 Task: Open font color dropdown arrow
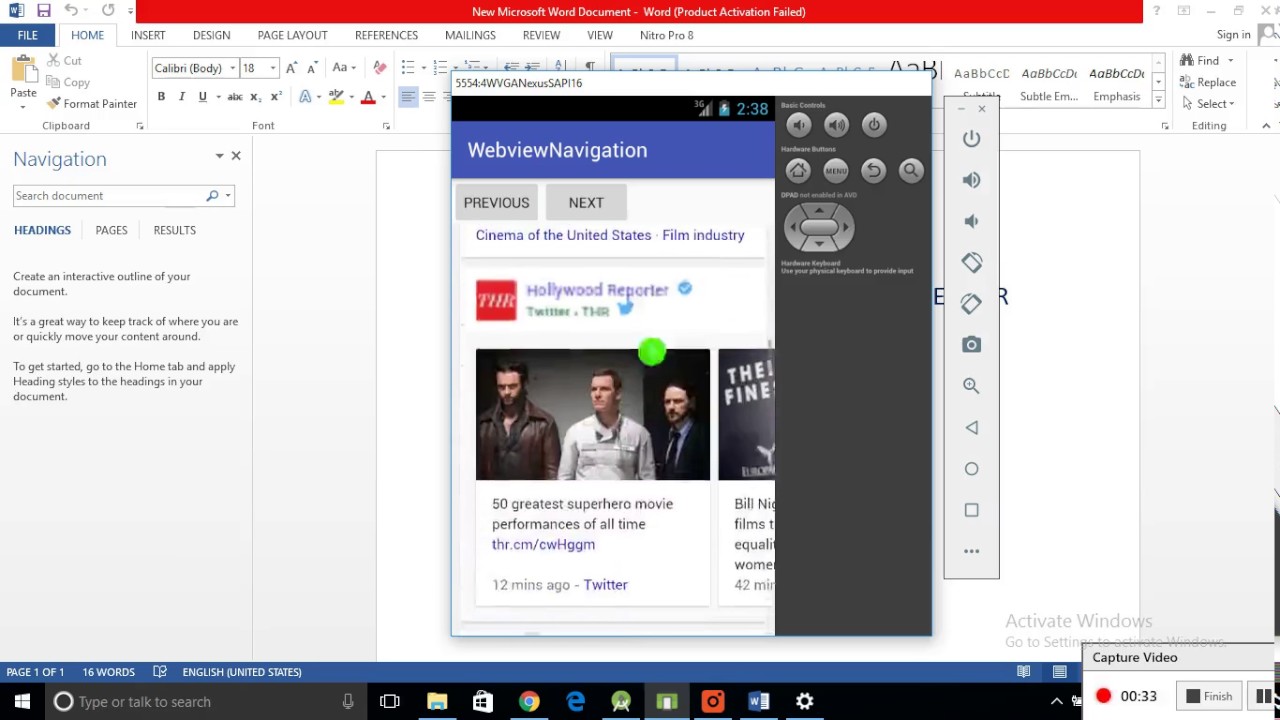click(x=383, y=97)
